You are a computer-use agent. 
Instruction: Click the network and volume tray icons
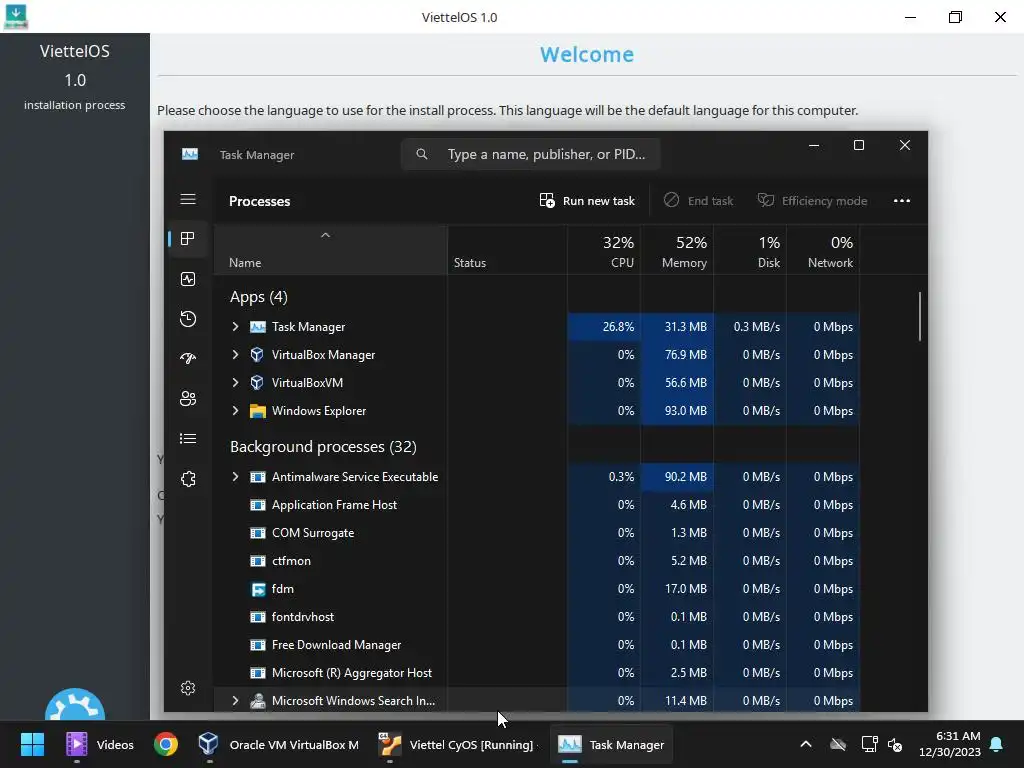[882, 744]
